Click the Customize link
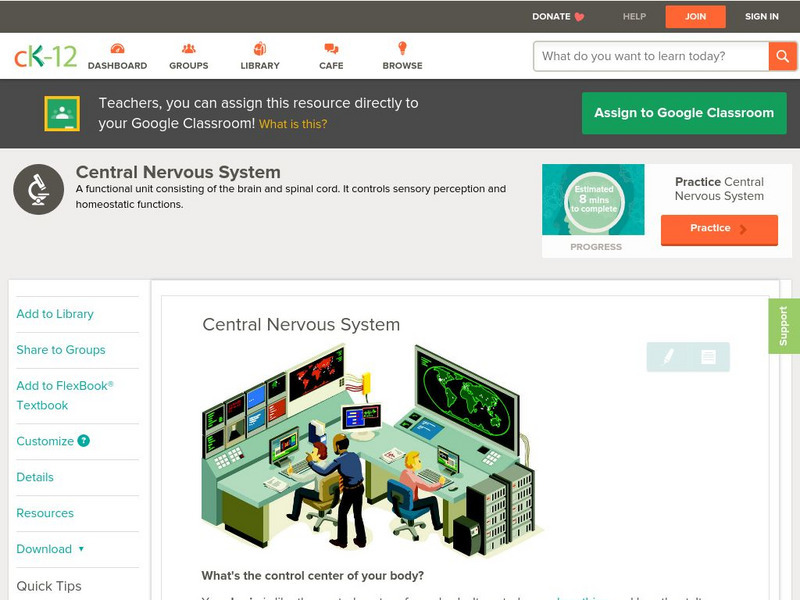The width and height of the screenshot is (800, 600). click(45, 441)
